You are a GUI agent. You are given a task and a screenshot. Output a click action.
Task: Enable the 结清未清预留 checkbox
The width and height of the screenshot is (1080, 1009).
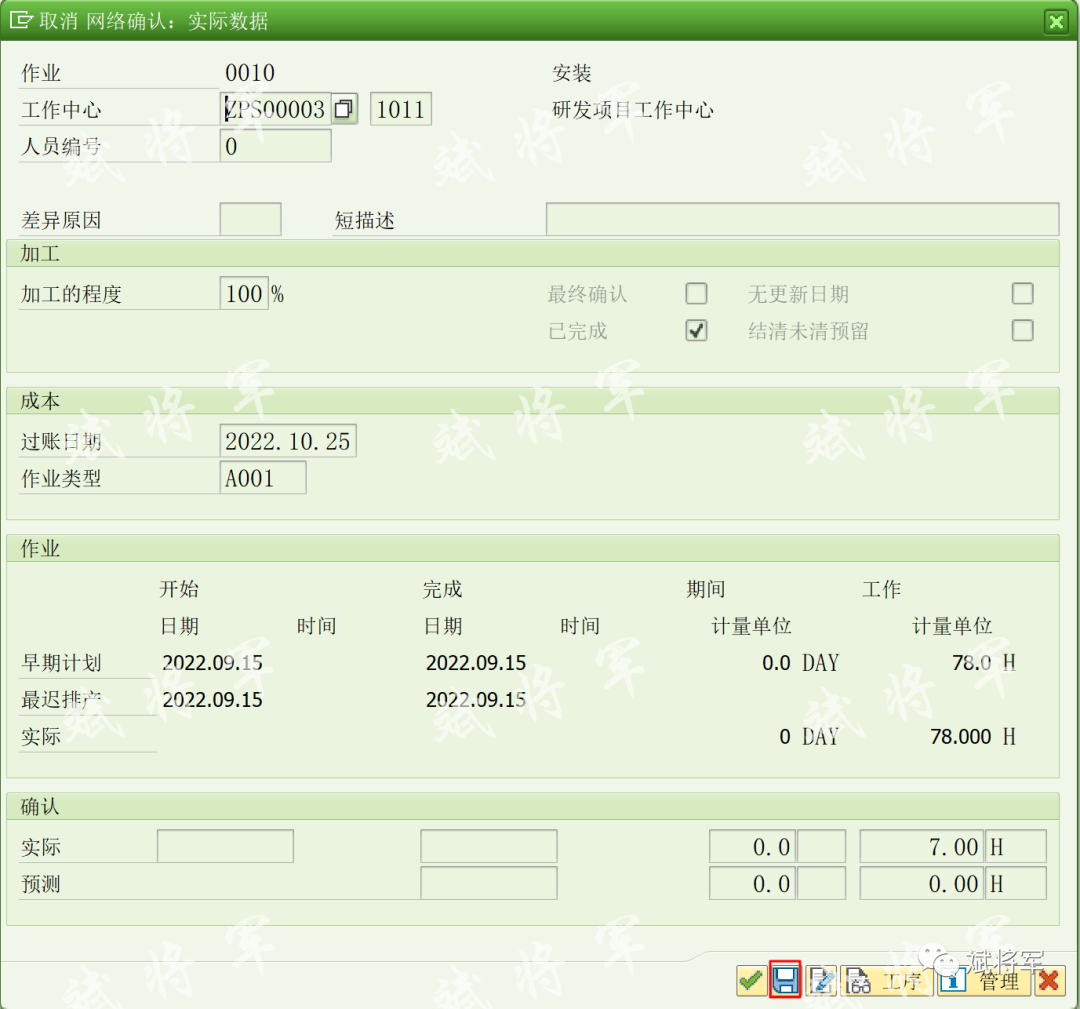pyautogui.click(x=1022, y=331)
